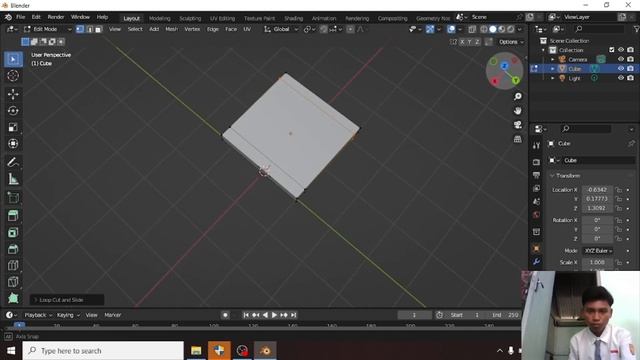Select the Knife tool

click(13, 282)
